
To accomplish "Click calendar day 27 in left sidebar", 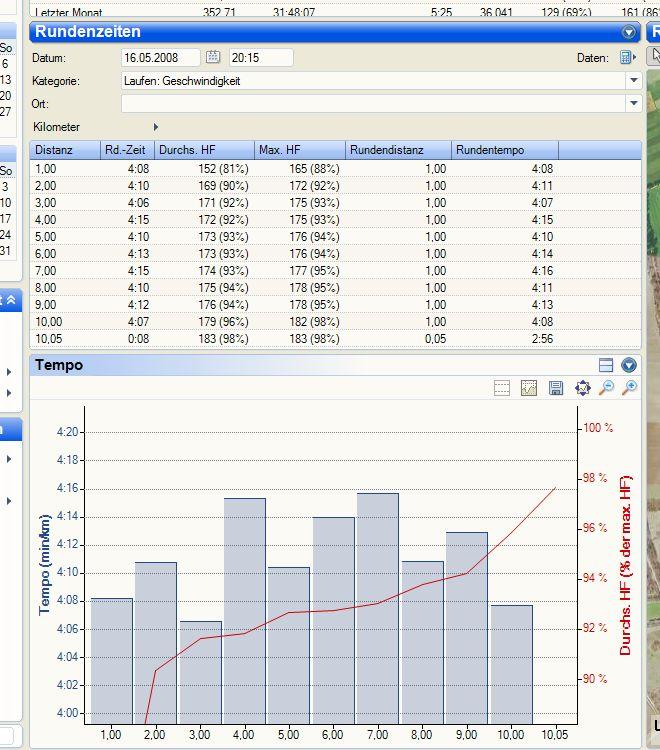I will pyautogui.click(x=5, y=111).
